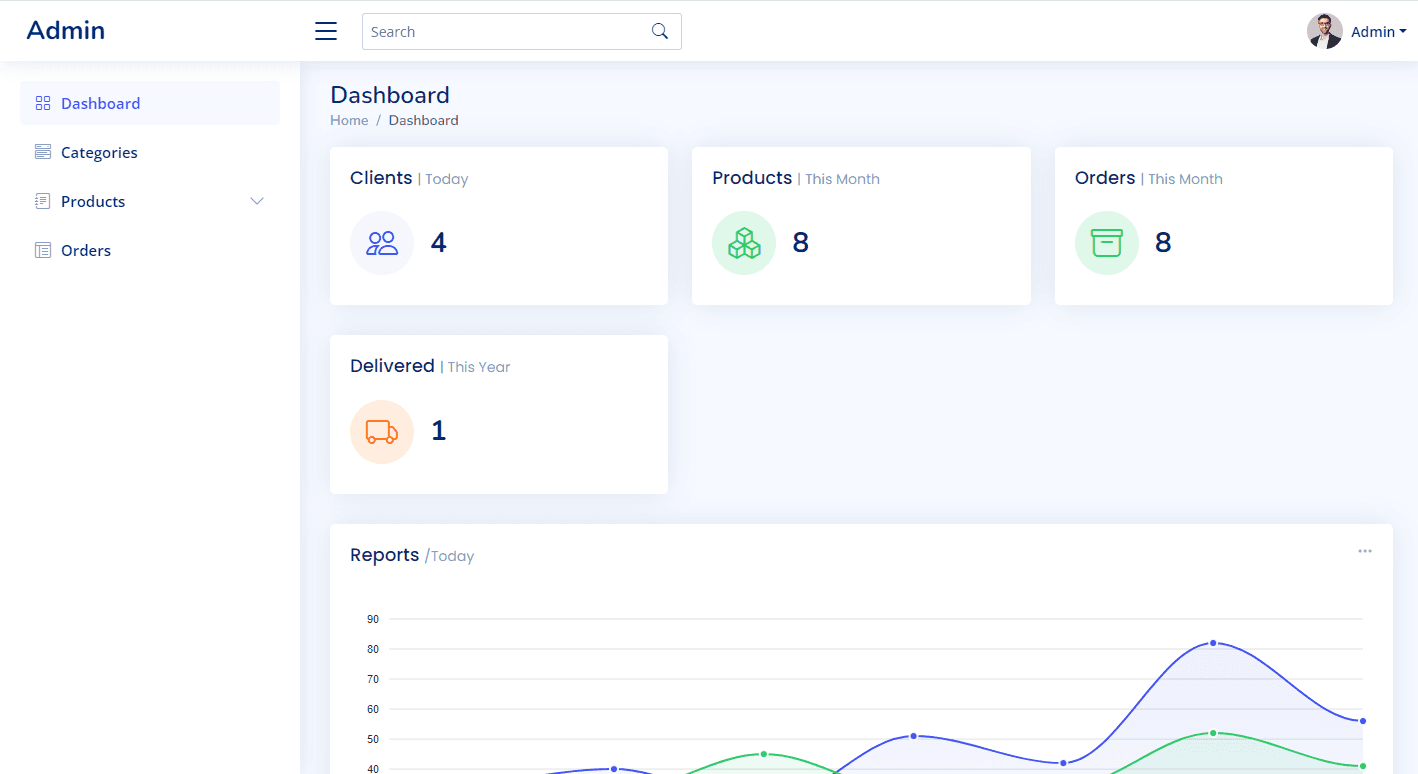This screenshot has height=774, width=1418.
Task: Click the Clients people icon
Action: 382,243
